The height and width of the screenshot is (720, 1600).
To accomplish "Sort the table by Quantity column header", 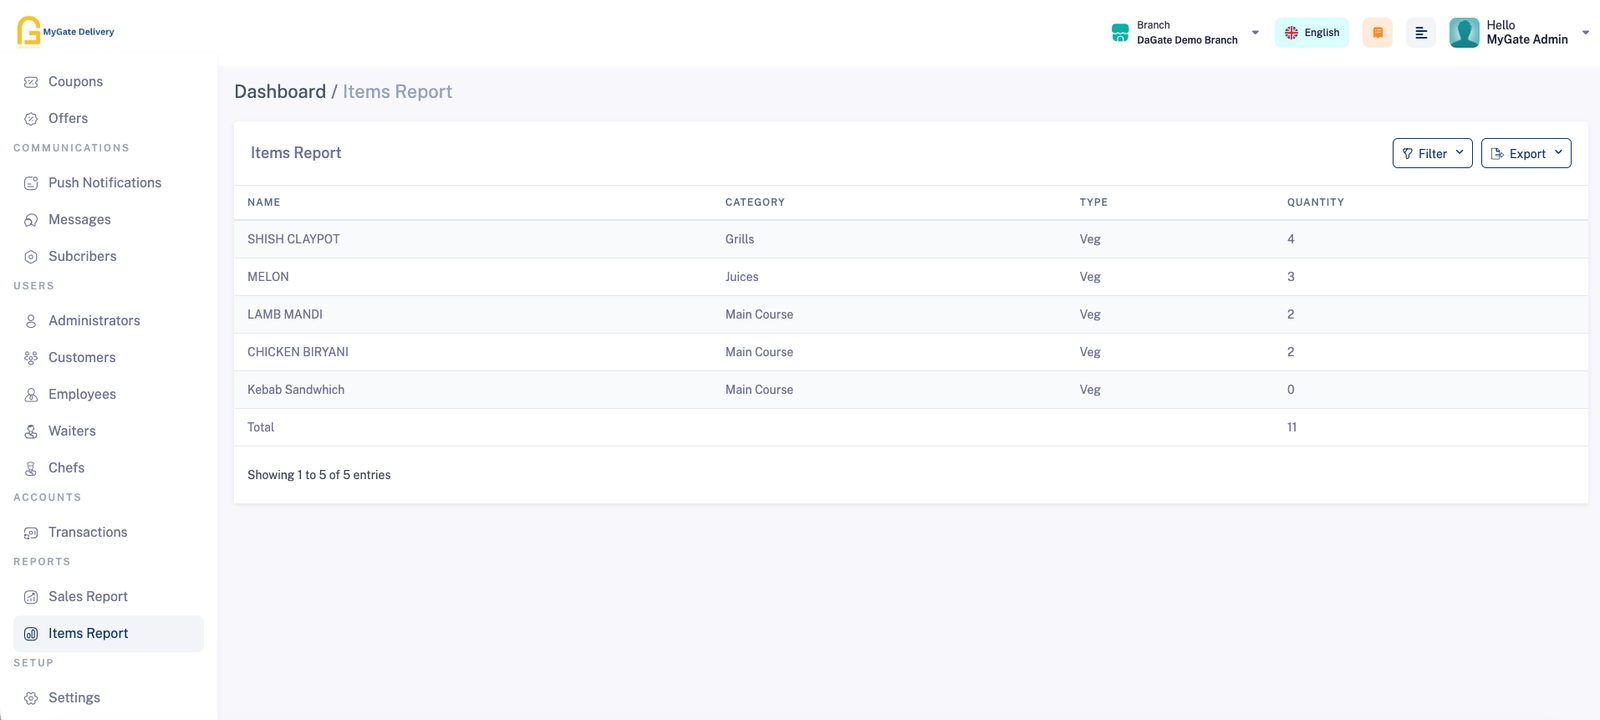I will (x=1315, y=202).
